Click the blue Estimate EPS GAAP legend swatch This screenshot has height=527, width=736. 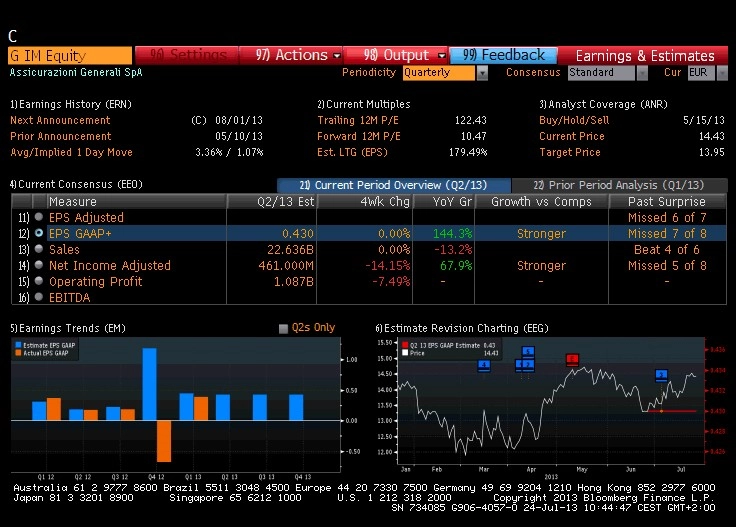pos(18,345)
